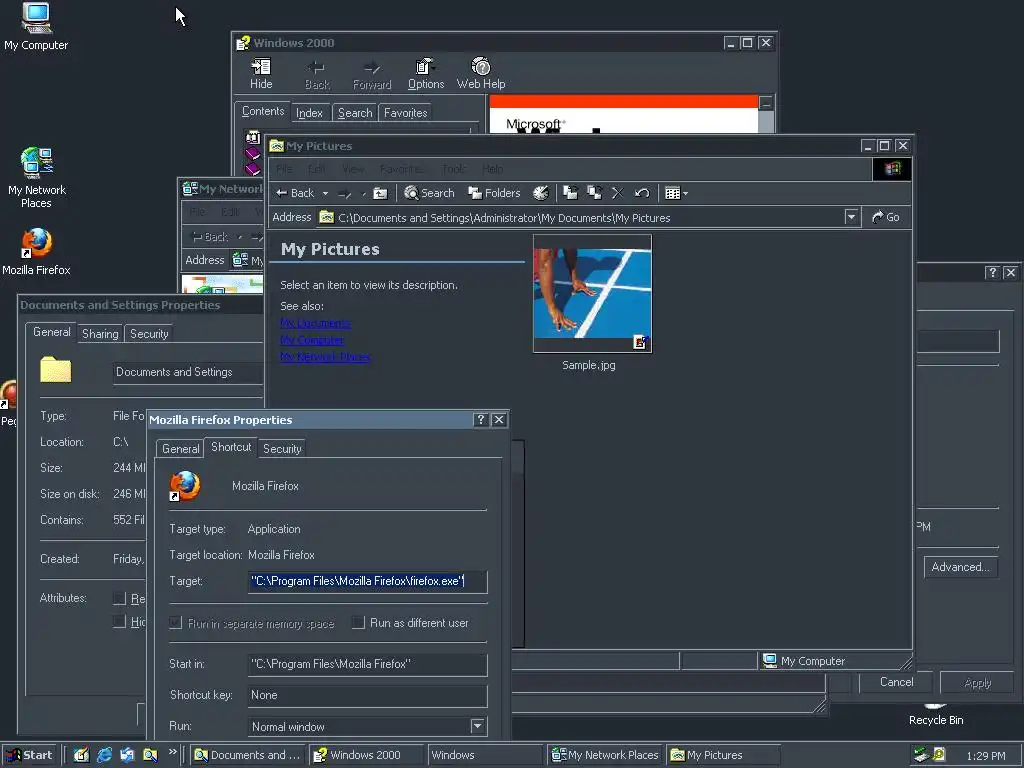
Task: Click Move To icon in My Pictures toolbar
Action: click(570, 193)
